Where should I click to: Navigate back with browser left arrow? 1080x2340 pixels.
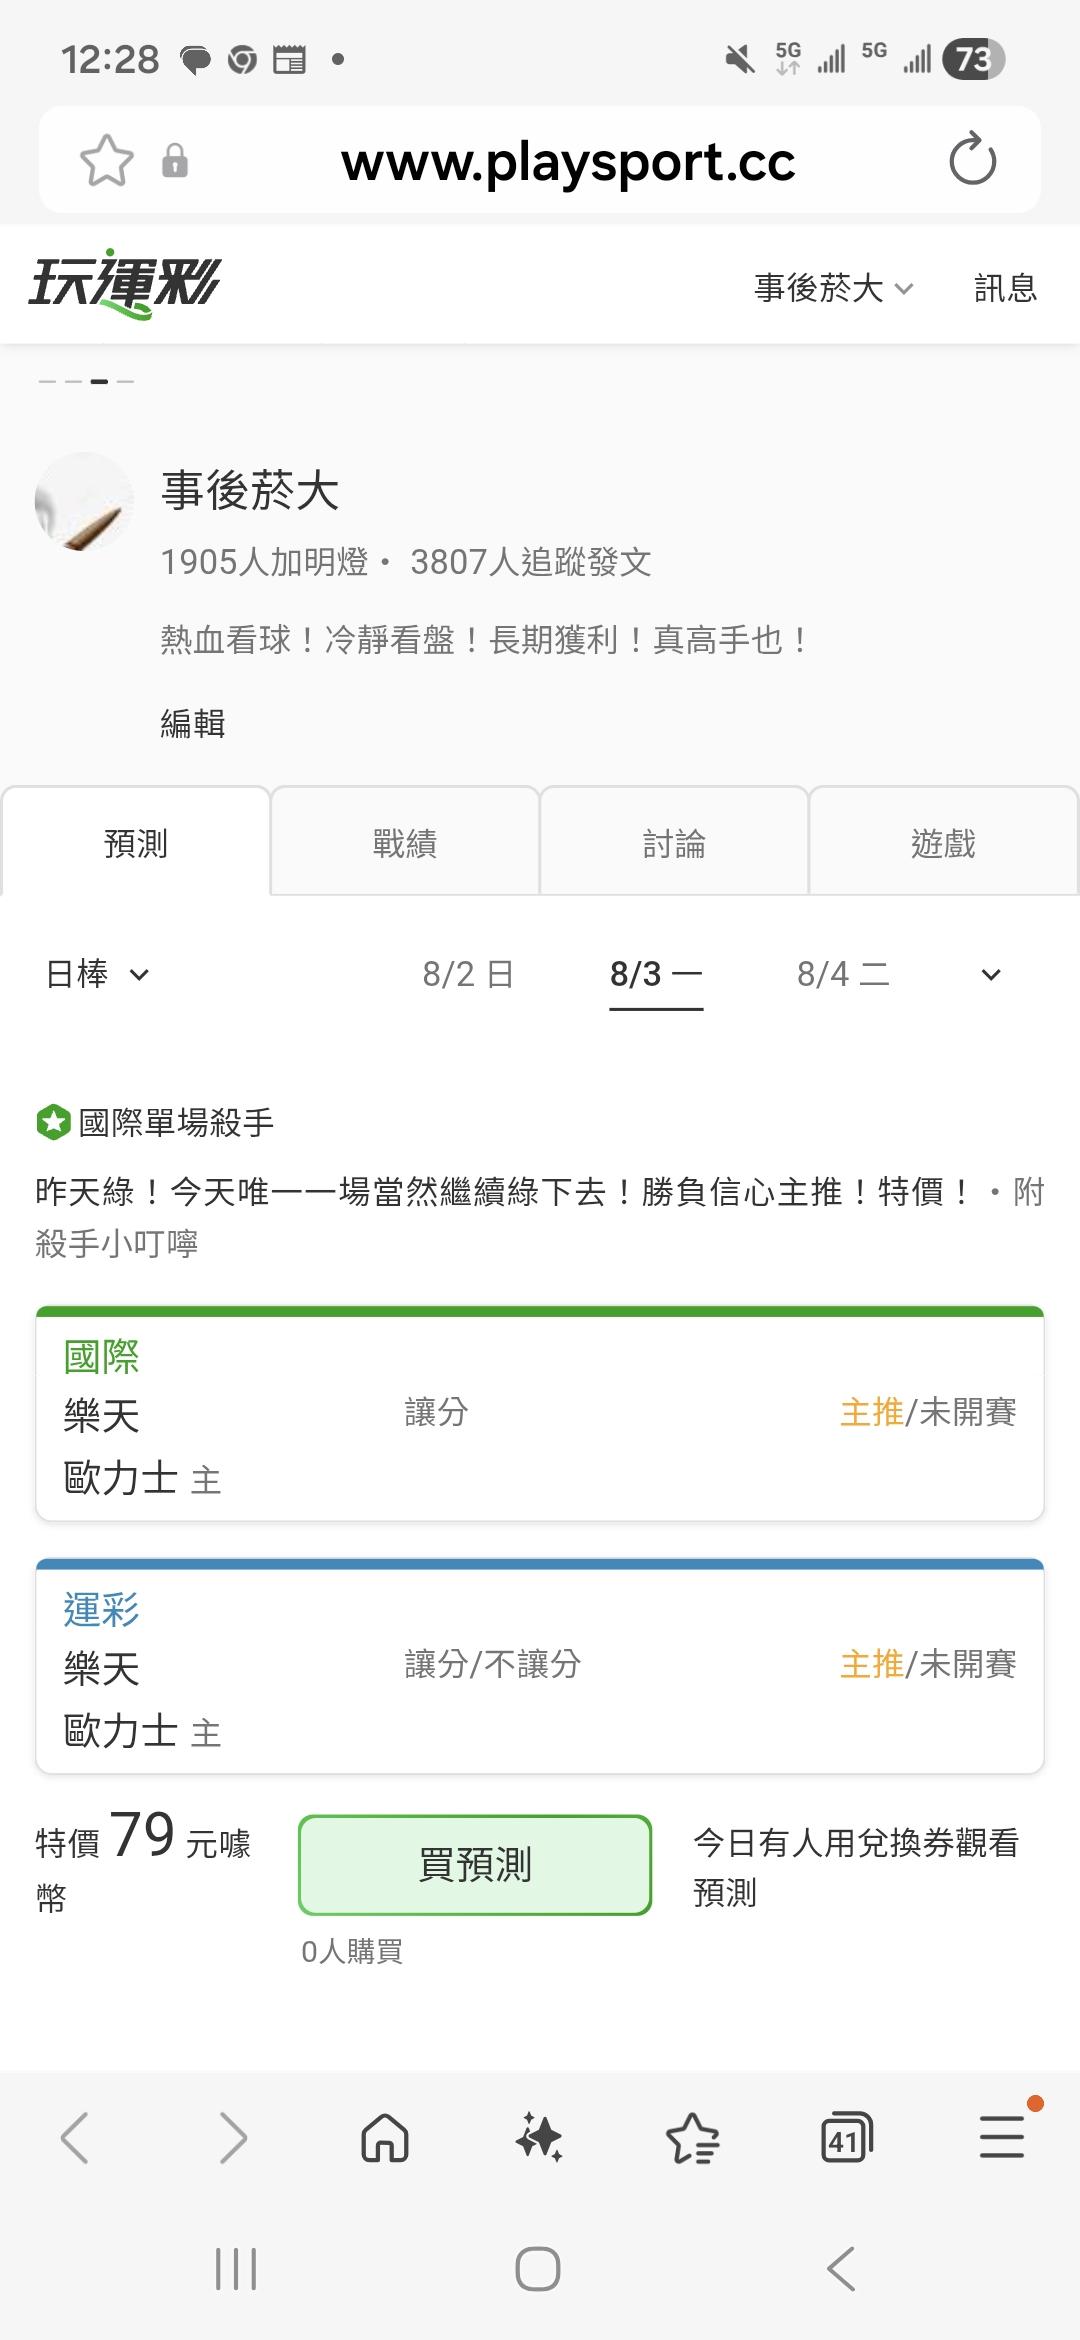coord(76,2138)
